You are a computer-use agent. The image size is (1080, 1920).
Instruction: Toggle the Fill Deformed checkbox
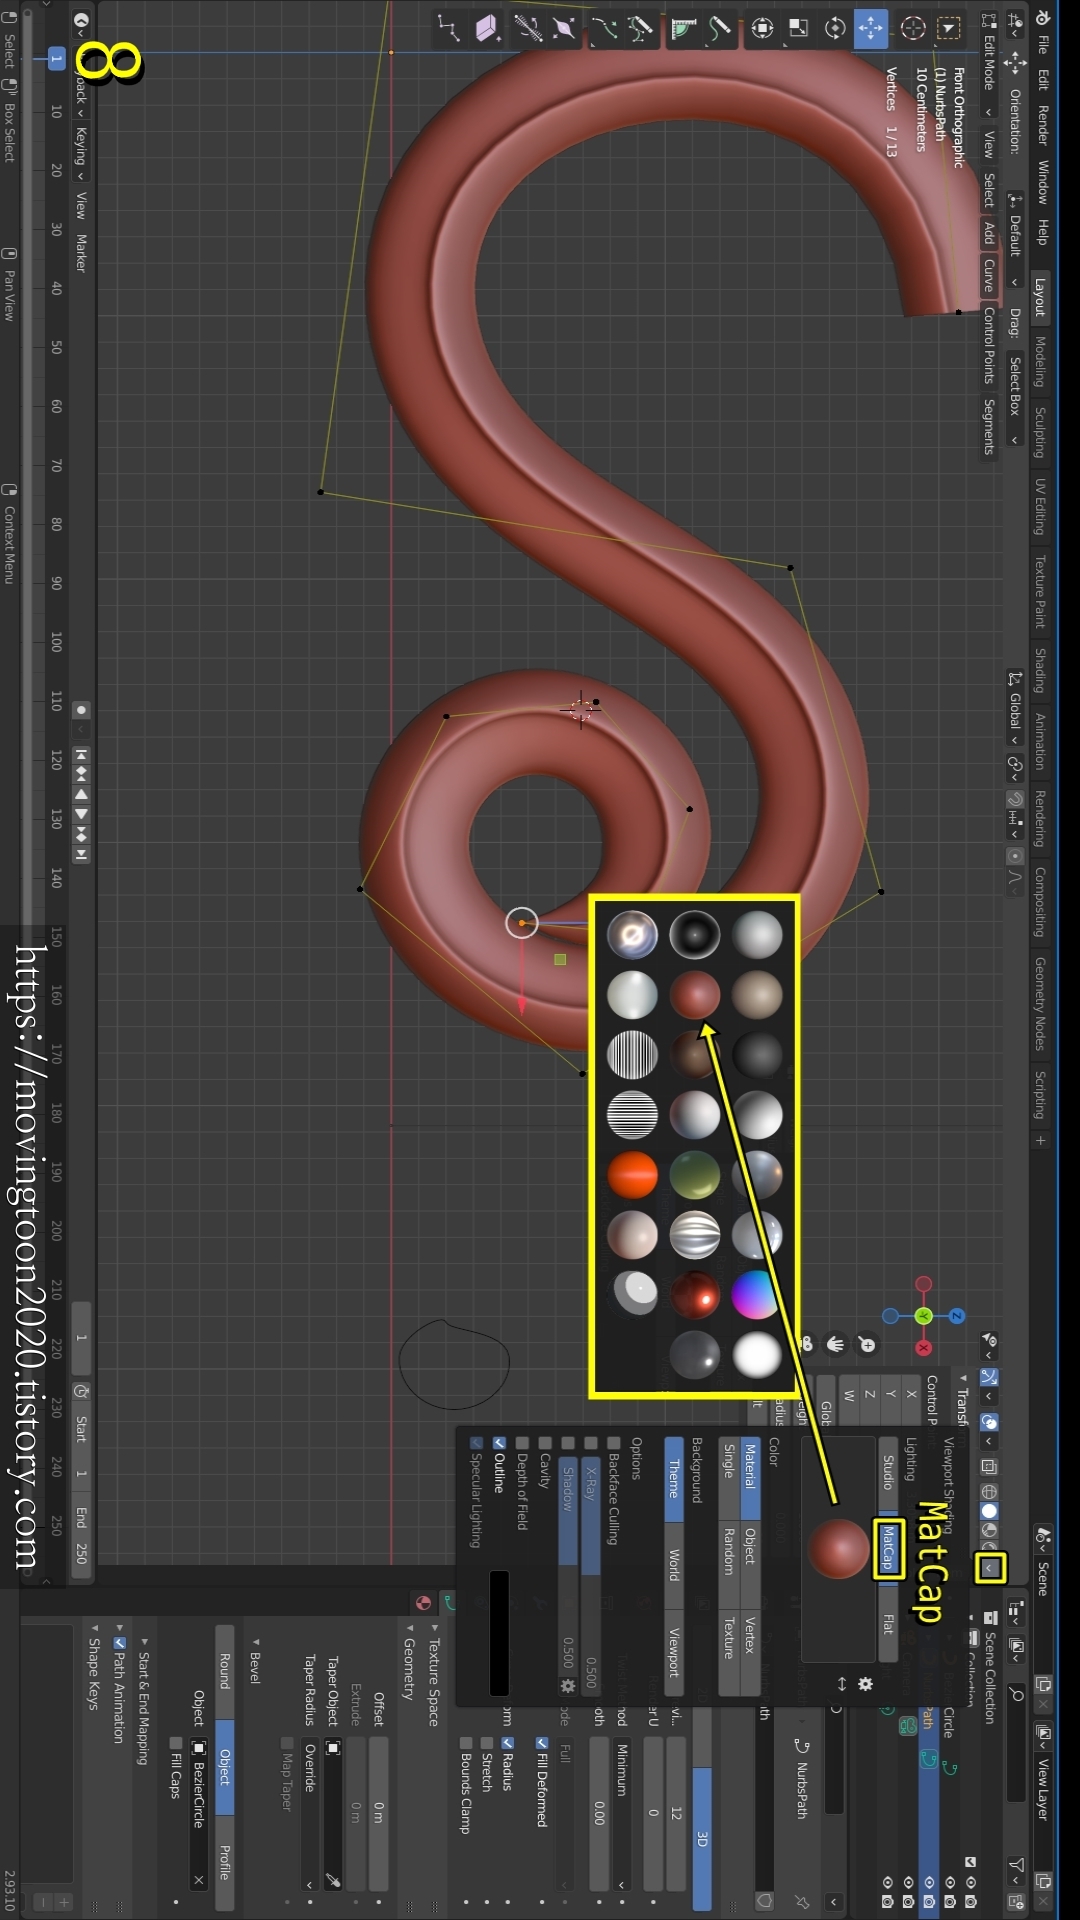click(541, 1743)
